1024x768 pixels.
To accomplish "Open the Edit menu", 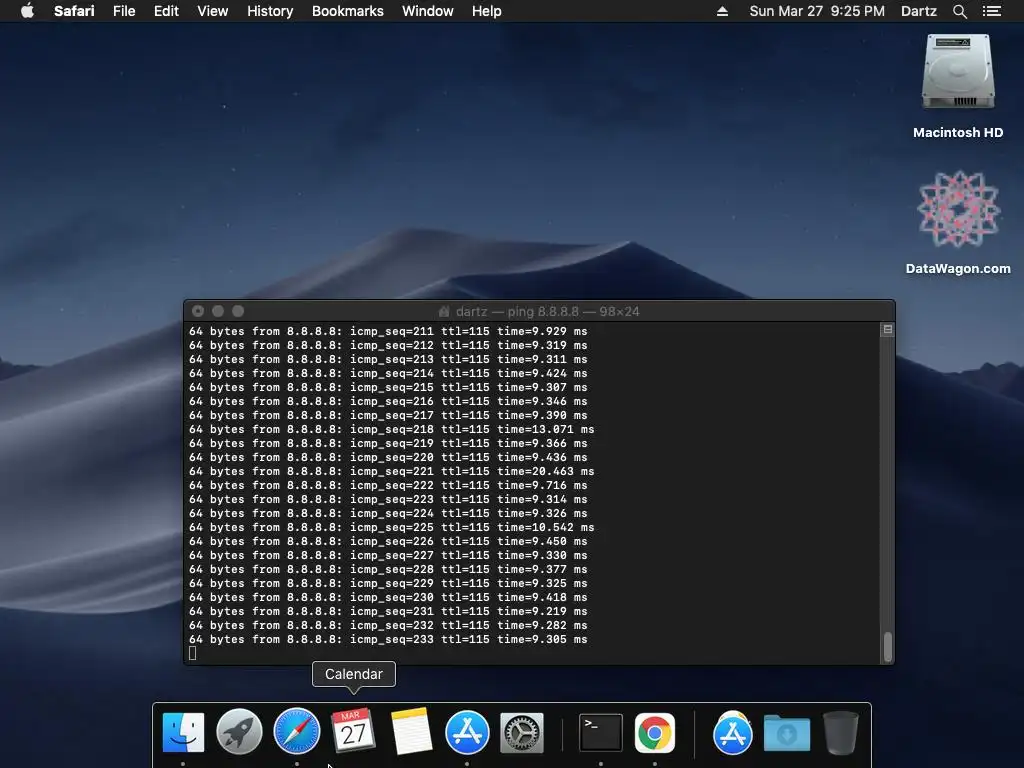I will 166,11.
